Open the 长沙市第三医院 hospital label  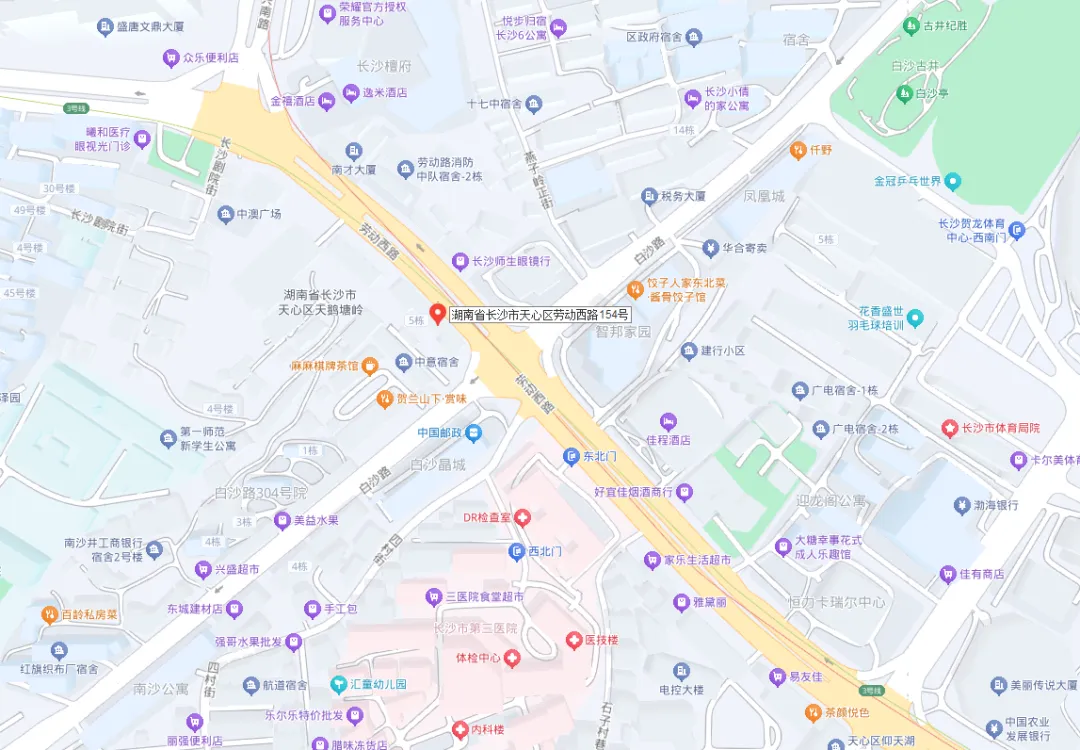475,628
